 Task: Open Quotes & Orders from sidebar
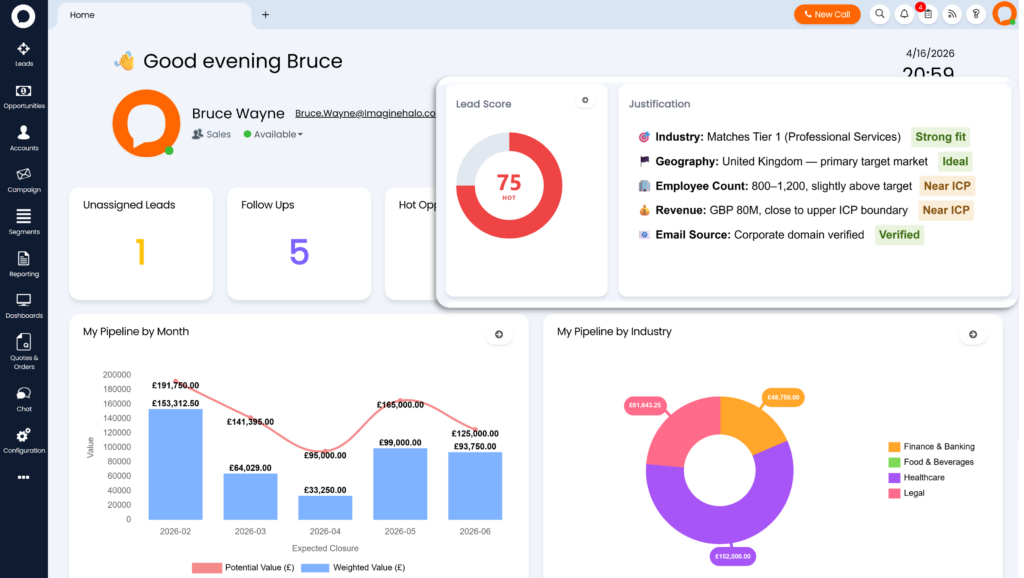[x=24, y=348]
